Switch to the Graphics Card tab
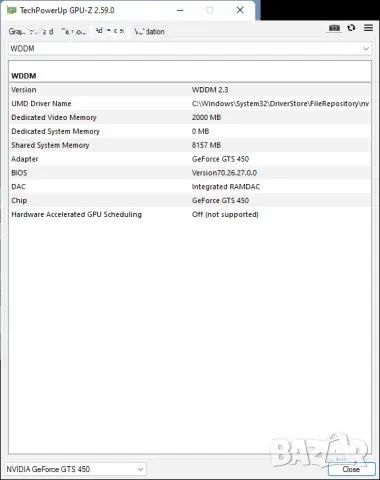 (x=31, y=31)
